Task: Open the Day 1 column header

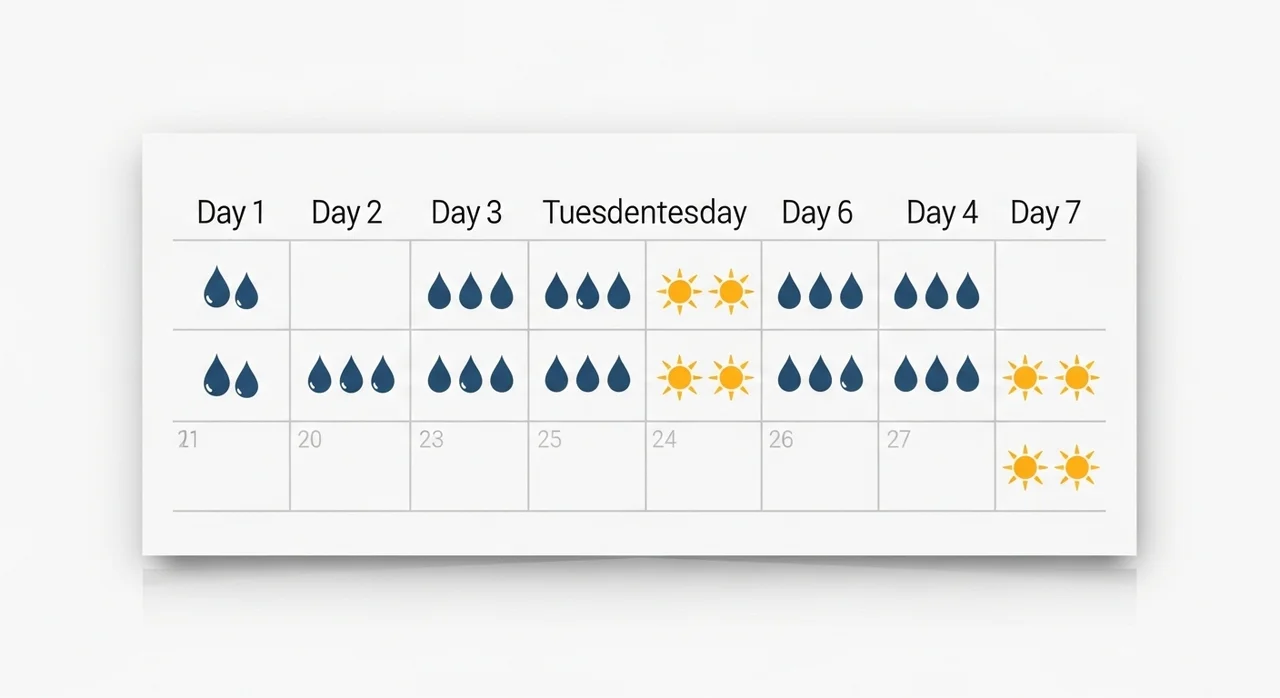Action: pyautogui.click(x=231, y=213)
